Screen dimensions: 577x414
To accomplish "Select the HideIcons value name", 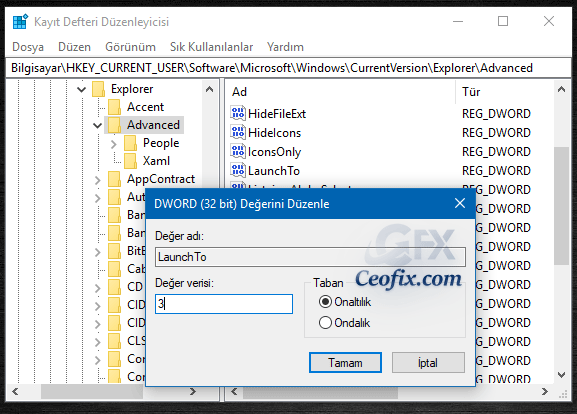I will (275, 133).
